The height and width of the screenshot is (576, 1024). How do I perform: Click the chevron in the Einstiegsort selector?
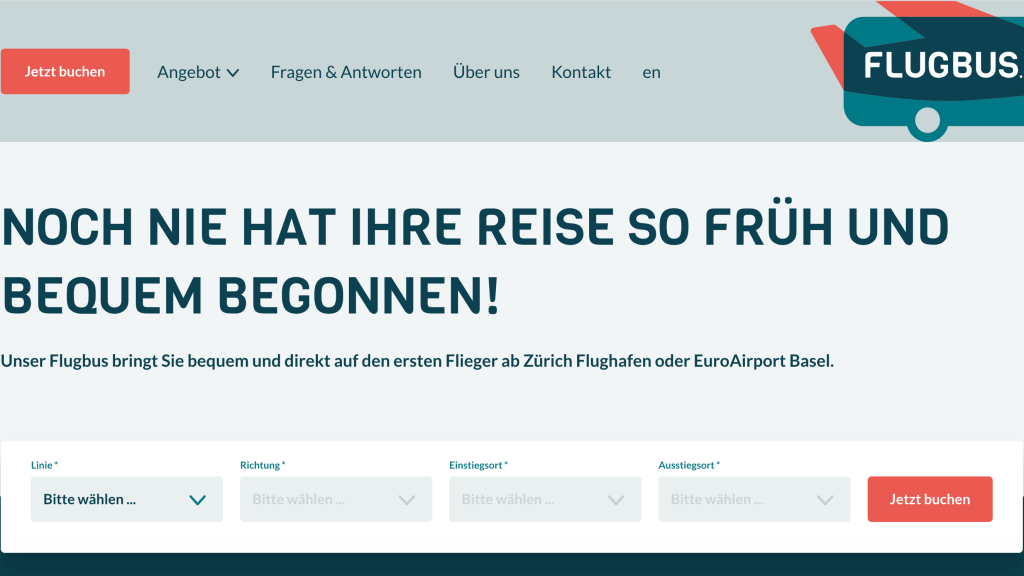pyautogui.click(x=615, y=500)
